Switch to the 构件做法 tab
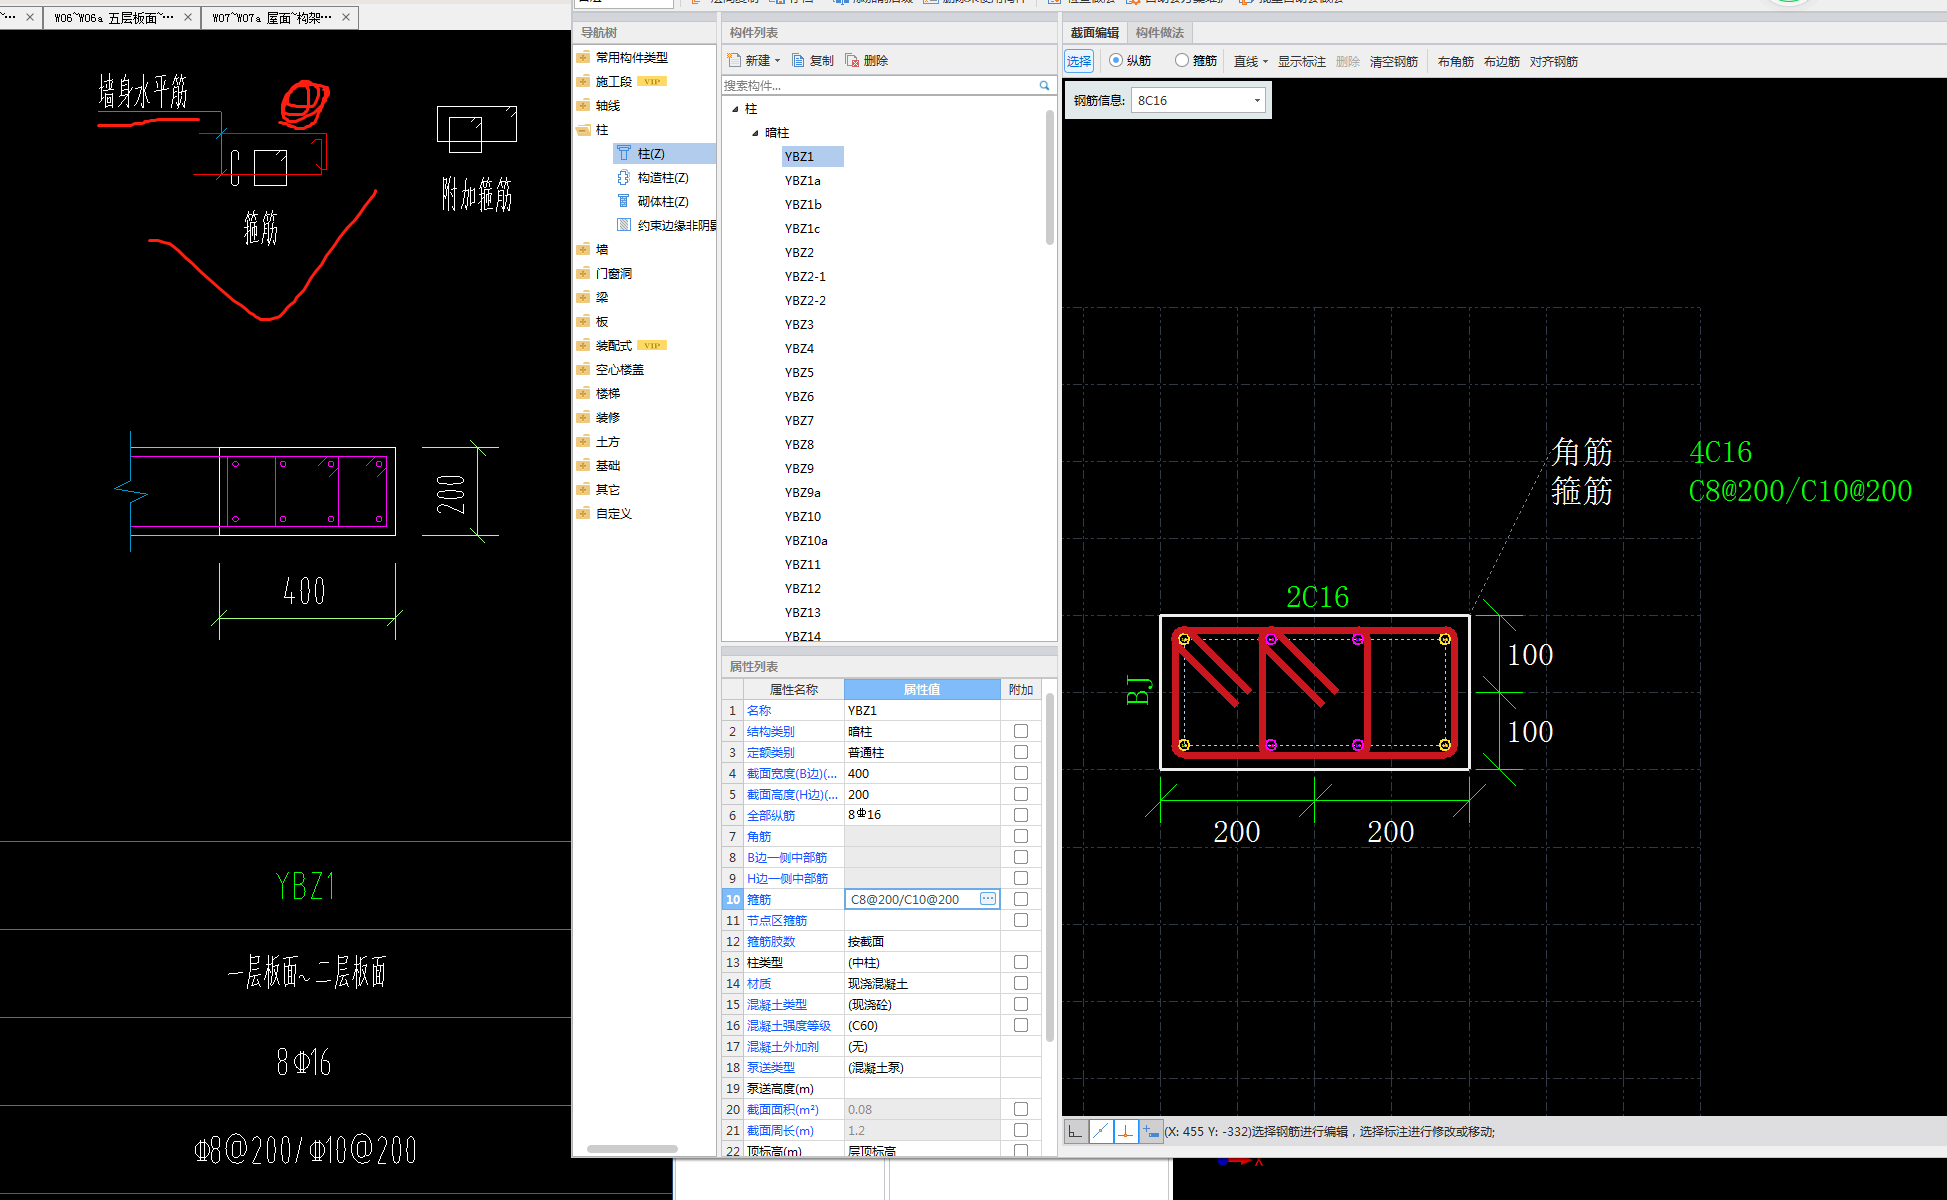 click(x=1159, y=33)
